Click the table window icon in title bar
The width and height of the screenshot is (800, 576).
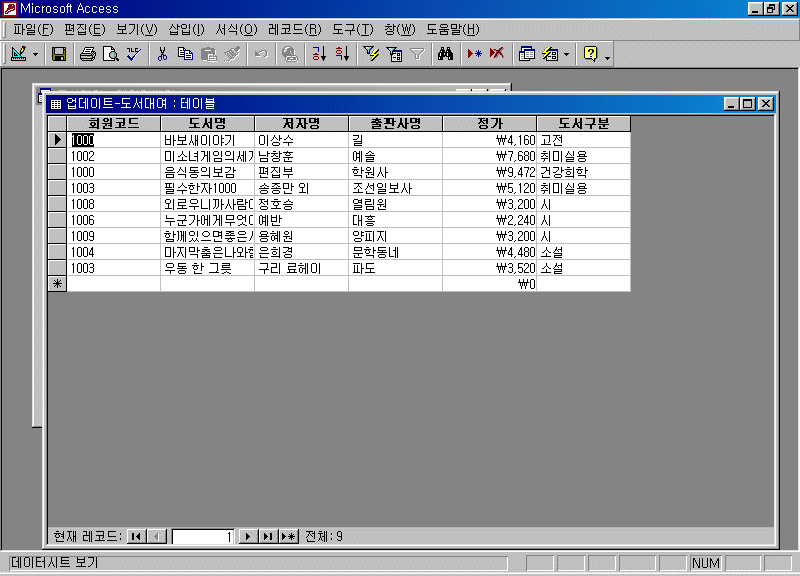point(56,104)
